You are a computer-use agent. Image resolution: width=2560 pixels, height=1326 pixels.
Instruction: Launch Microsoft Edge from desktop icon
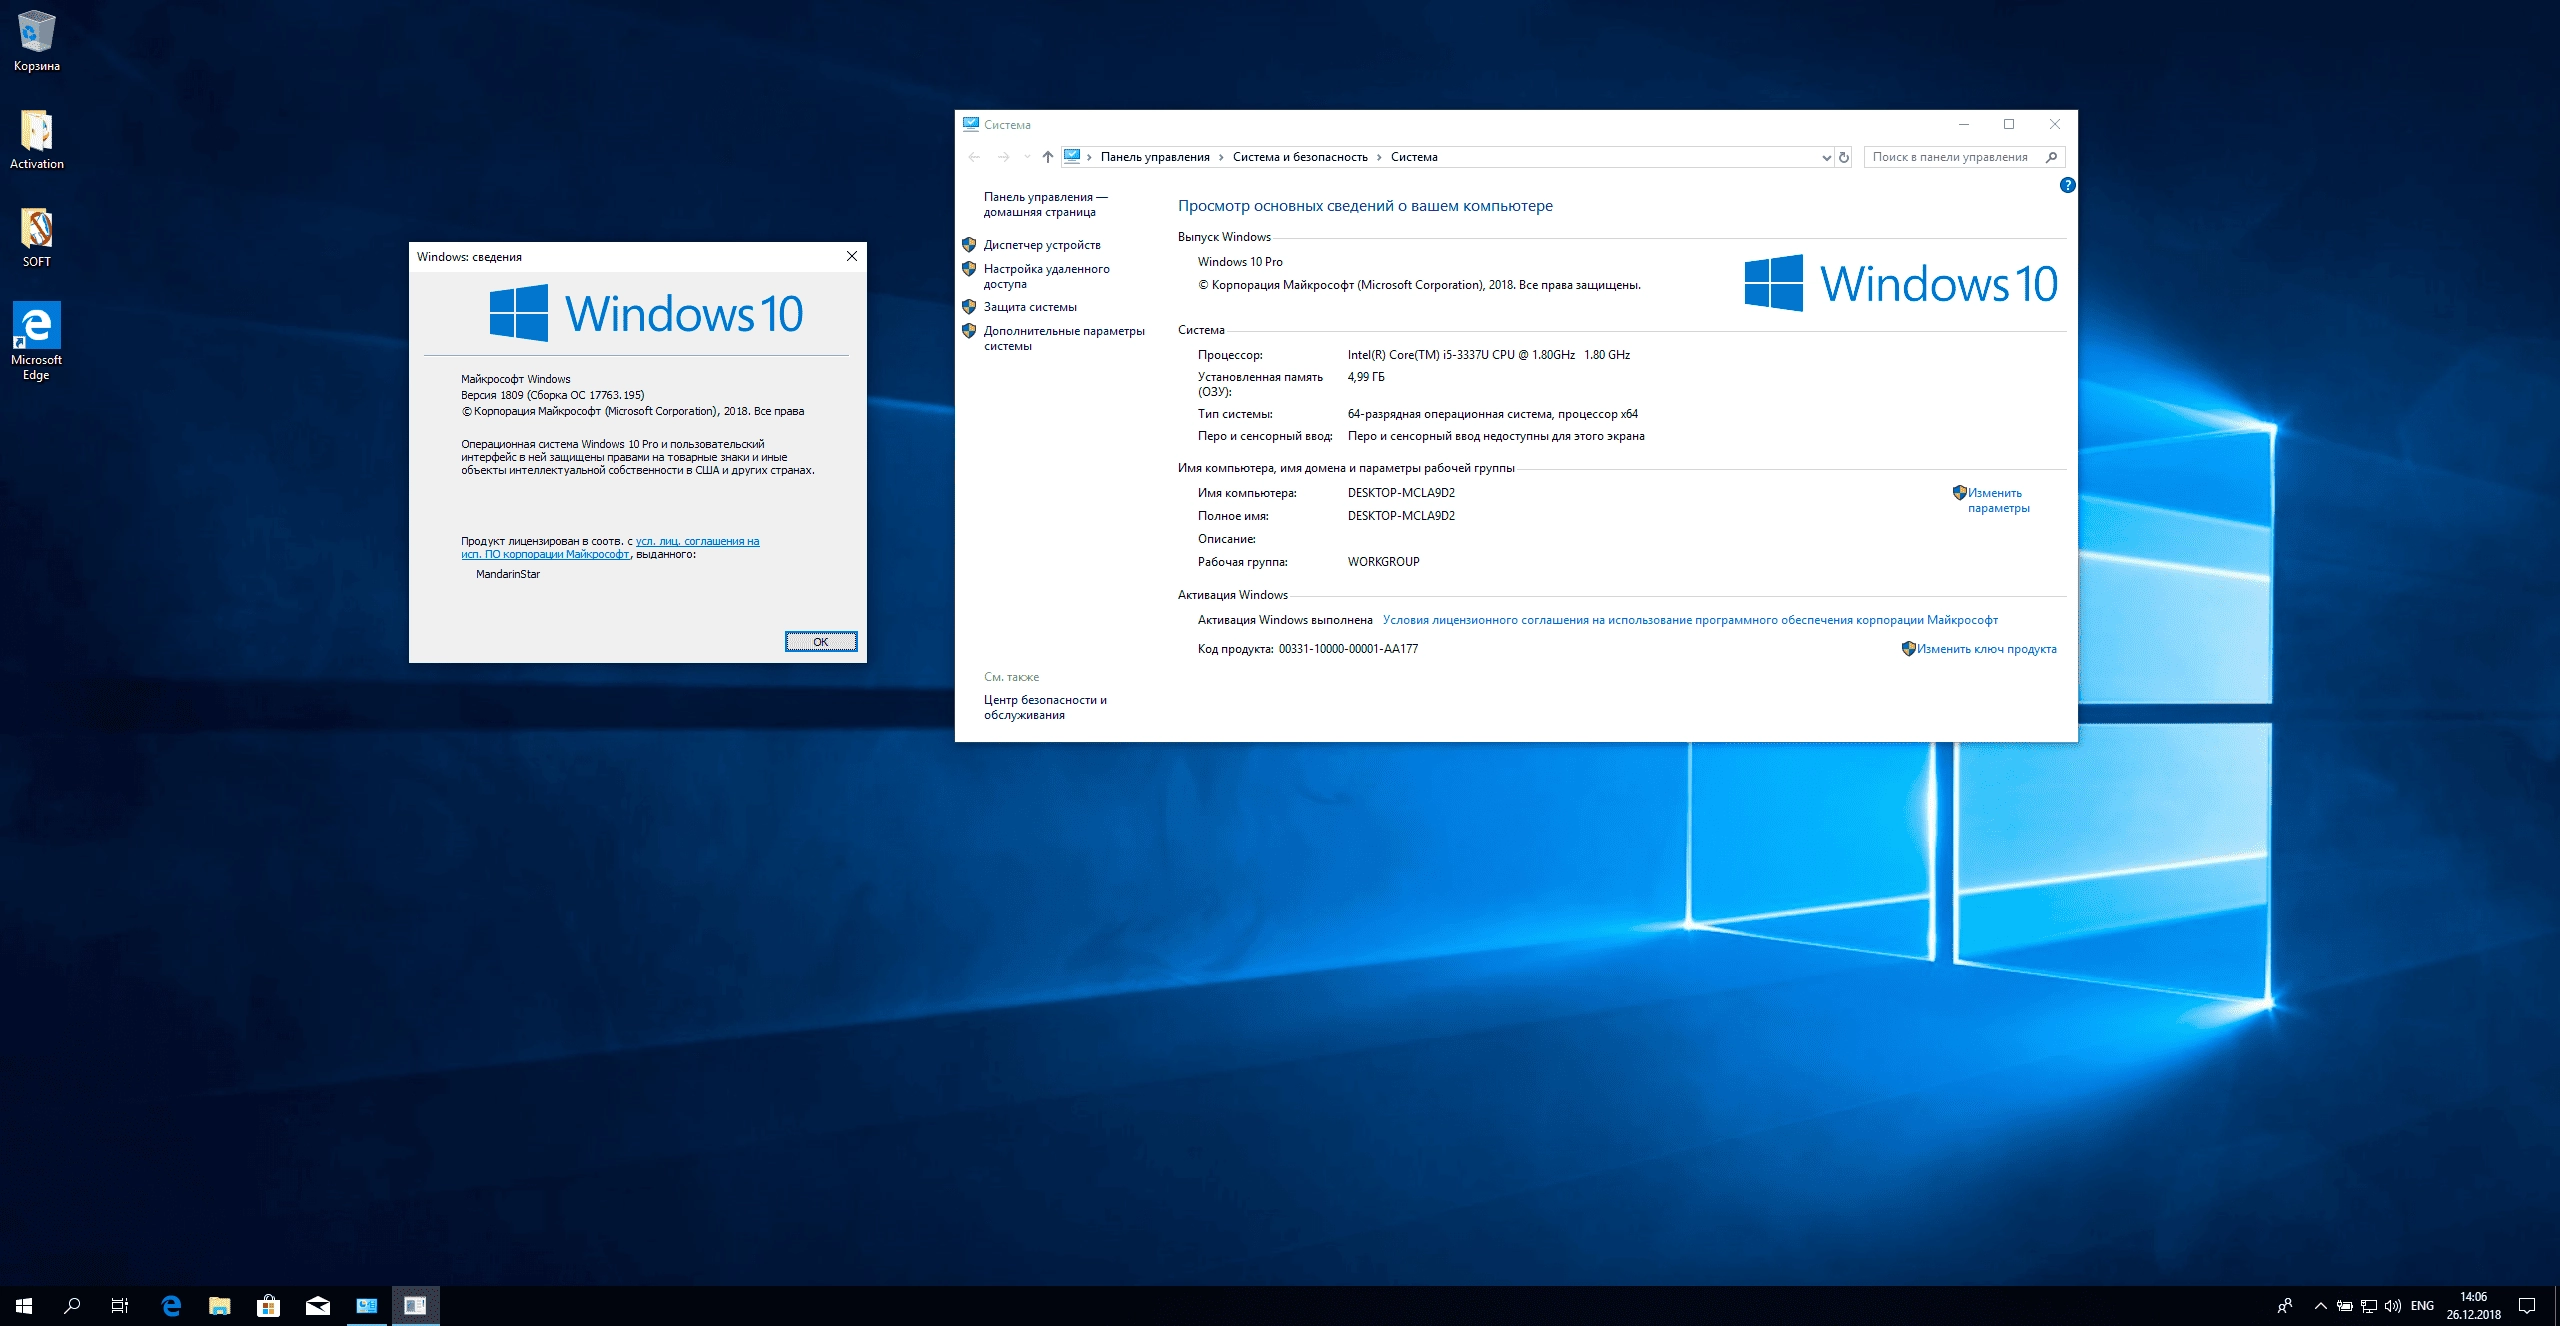pos(37,340)
